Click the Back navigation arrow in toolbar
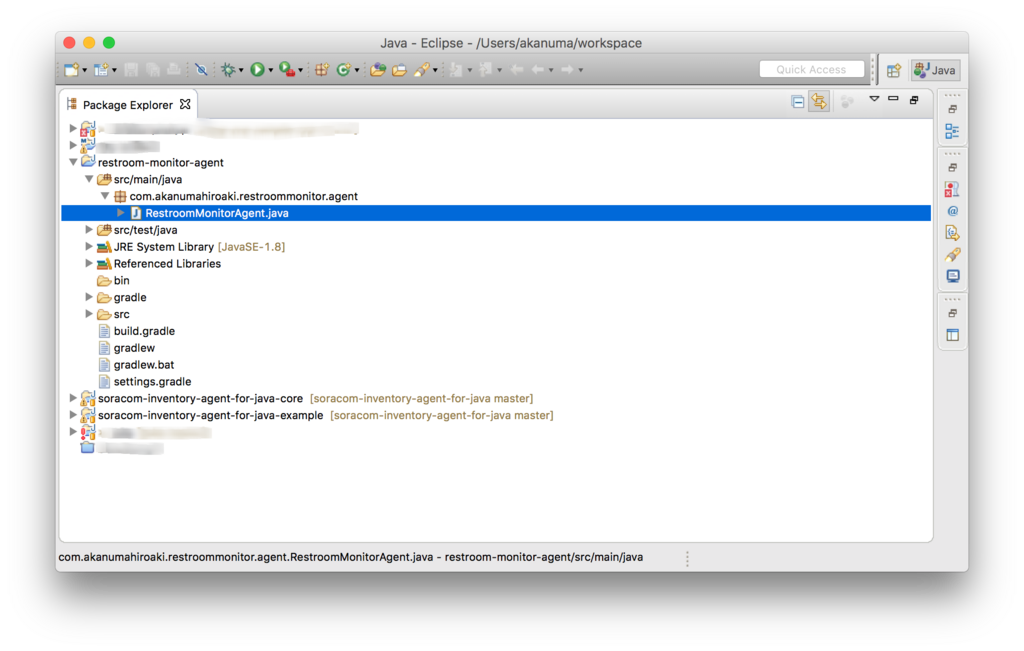The height and width of the screenshot is (651, 1024). click(538, 70)
